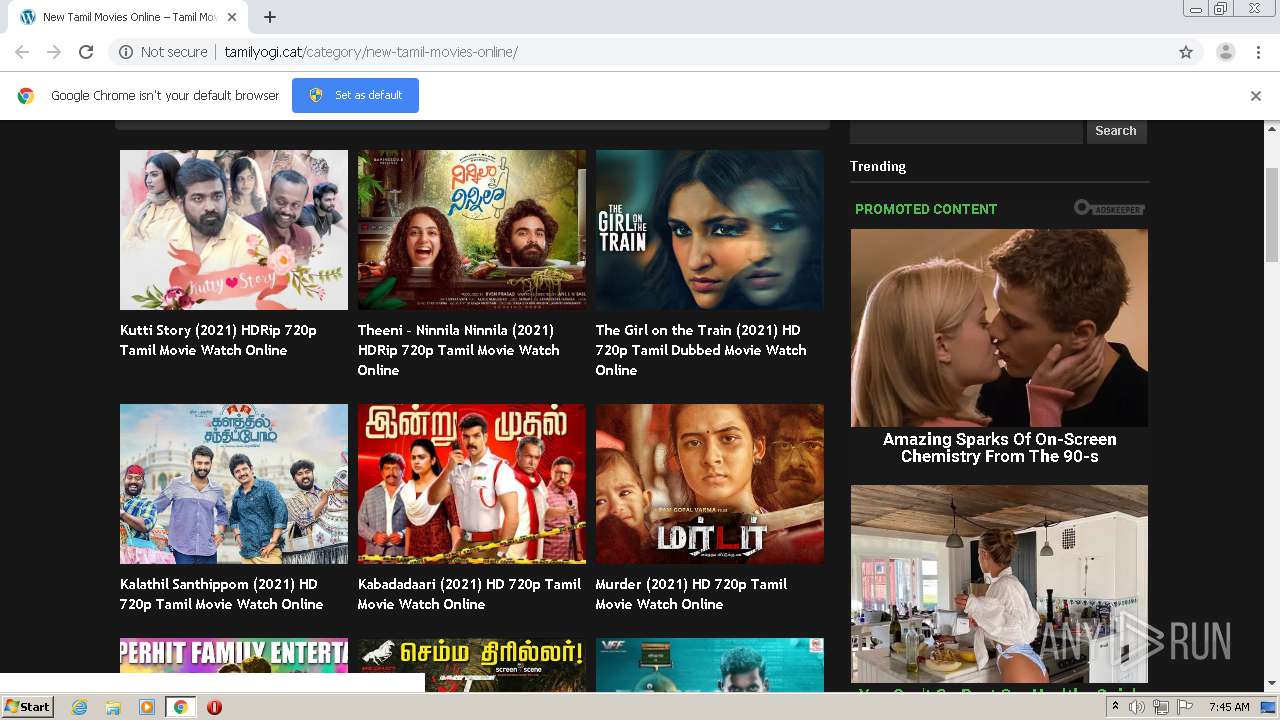Viewport: 1280px width, 720px height.
Task: Open File Explorer from the taskbar
Action: 113,706
